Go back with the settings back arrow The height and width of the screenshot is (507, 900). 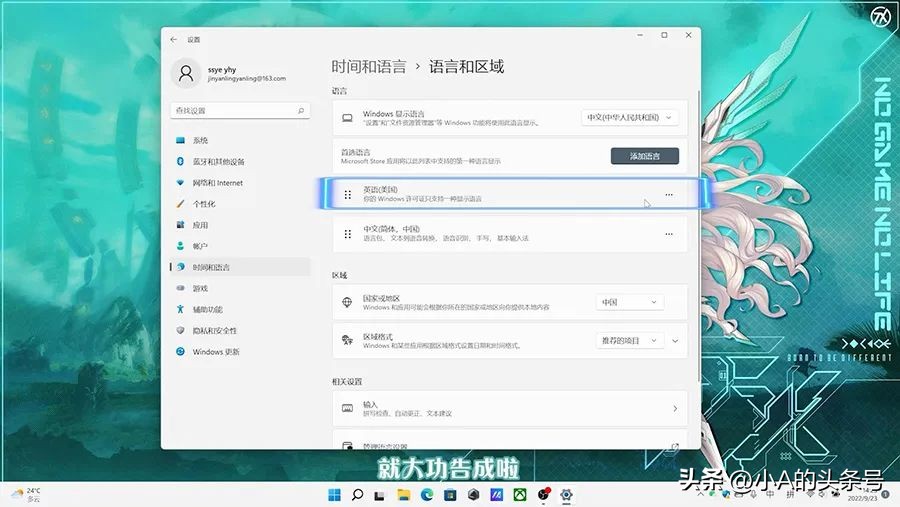[173, 40]
